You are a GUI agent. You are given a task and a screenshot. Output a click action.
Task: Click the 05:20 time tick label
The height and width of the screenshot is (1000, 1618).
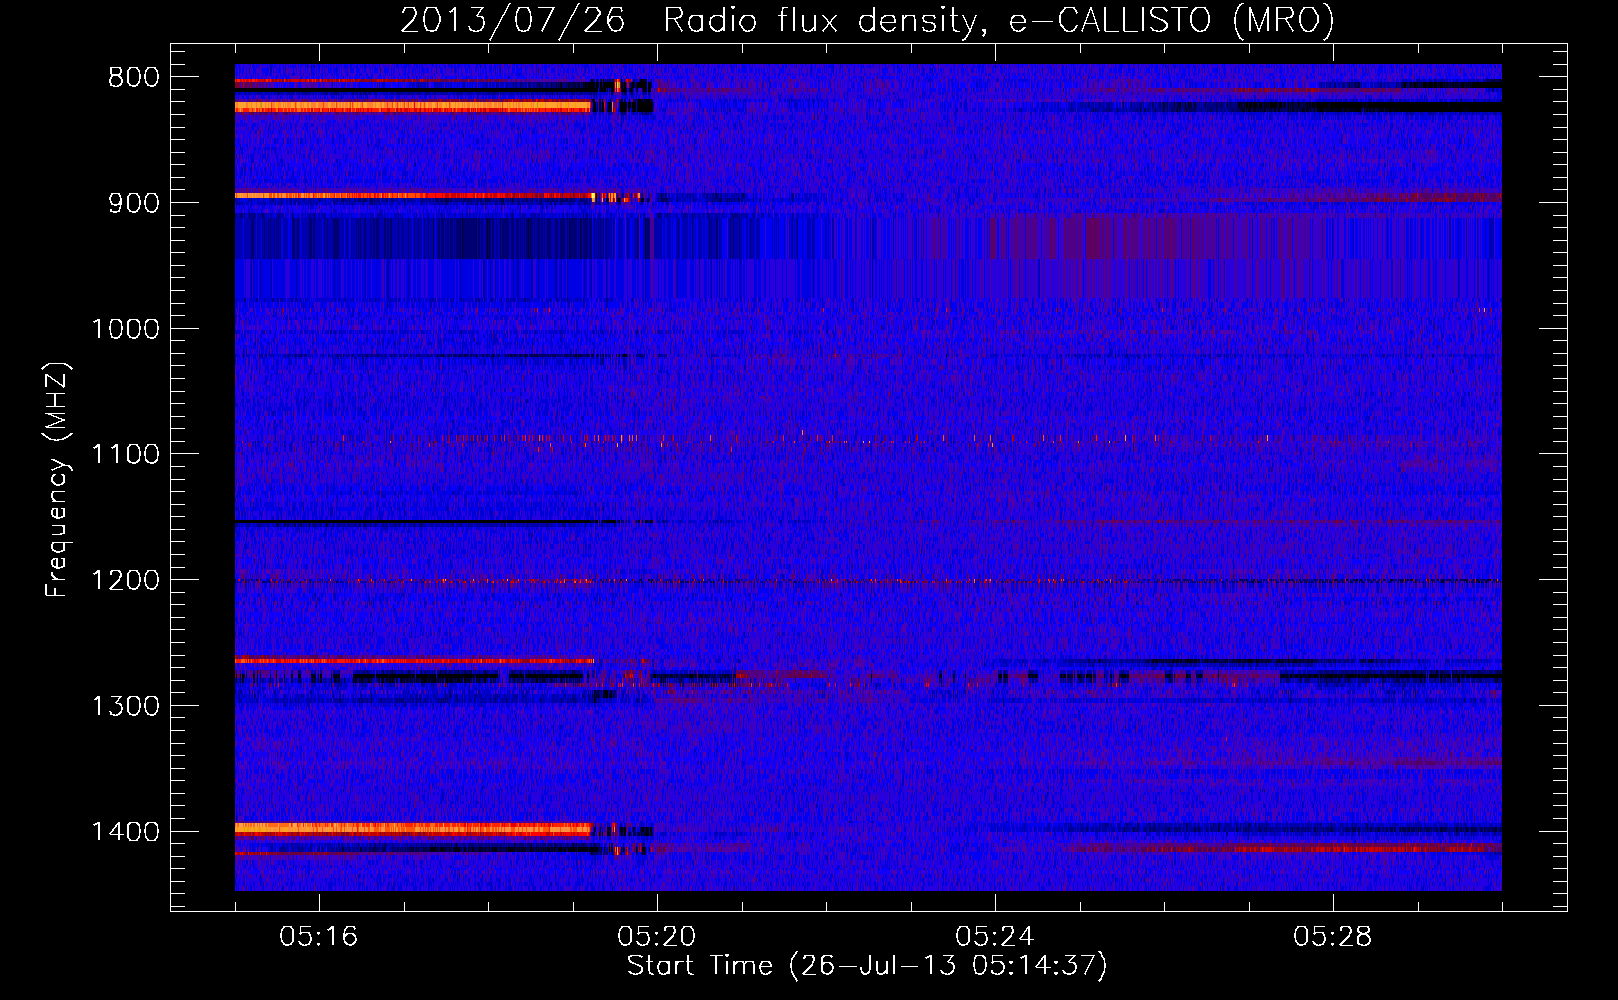tap(657, 937)
